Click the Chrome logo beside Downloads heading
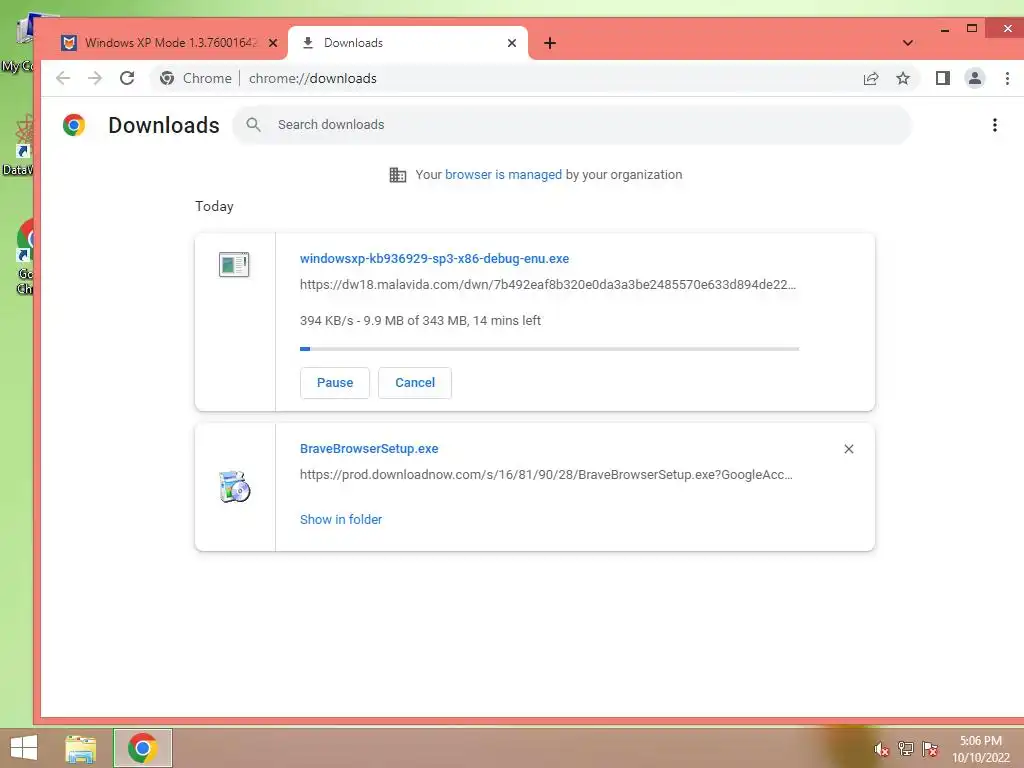The image size is (1024, 768). pyautogui.click(x=74, y=125)
